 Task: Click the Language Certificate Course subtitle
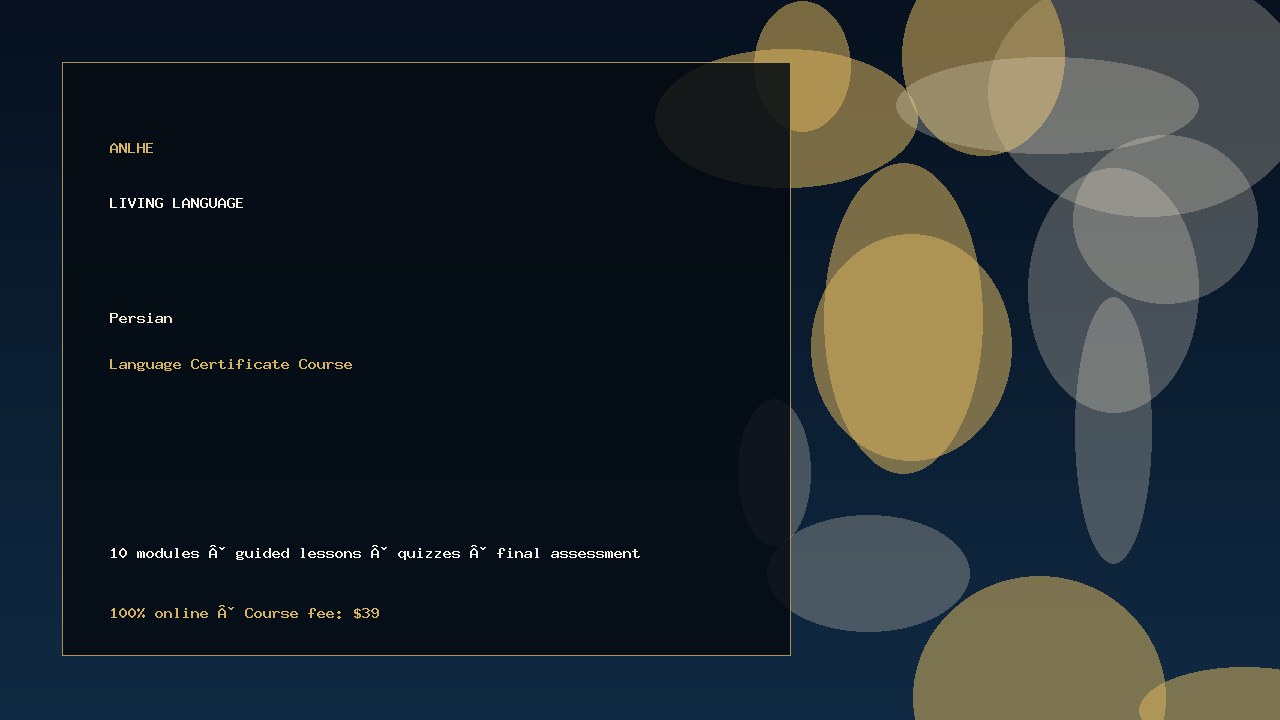tap(231, 364)
